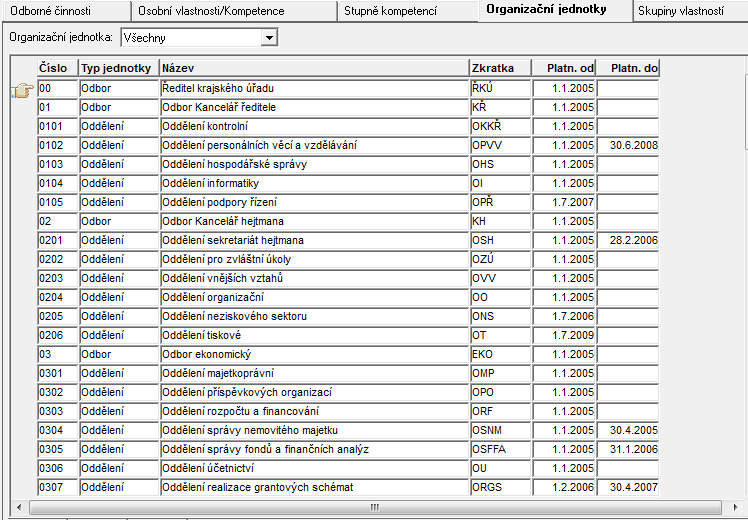748x520 pixels.
Task: Select Oddělení pro zvláštní úkoly
Action: (x=315, y=260)
